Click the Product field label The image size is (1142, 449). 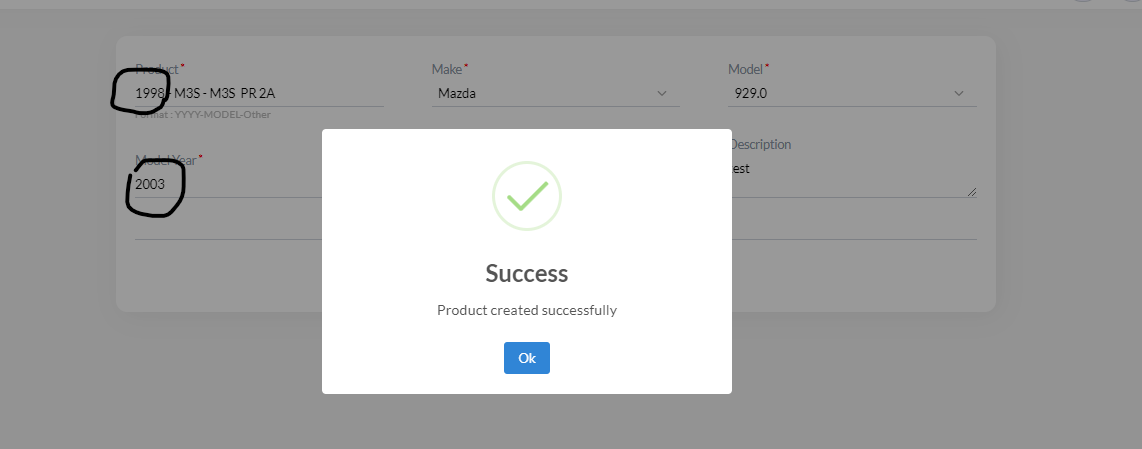(158, 69)
